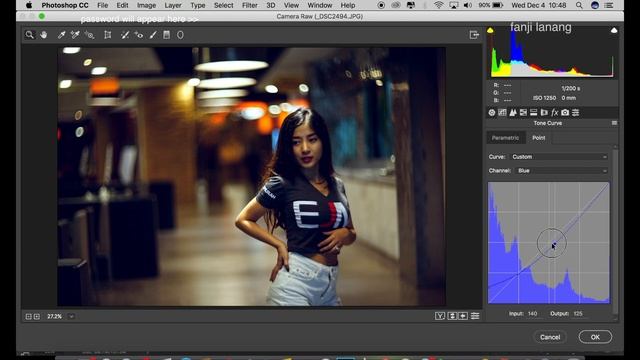Open the File menu
The width and height of the screenshot is (640, 360).
coord(102,5)
